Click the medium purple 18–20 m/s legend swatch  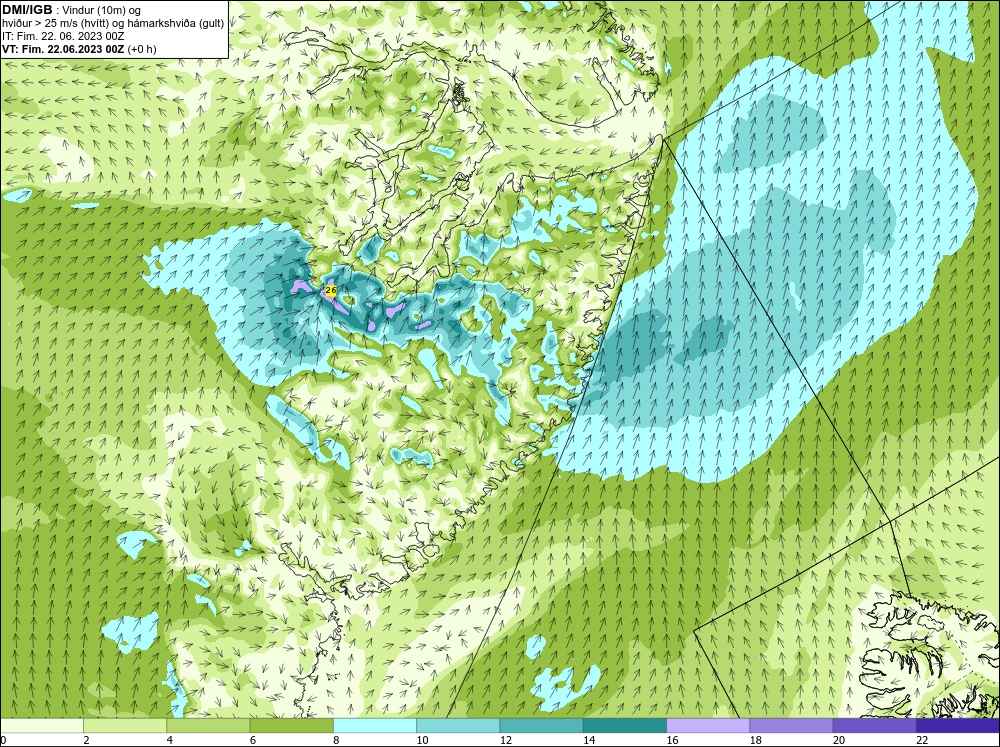click(791, 726)
